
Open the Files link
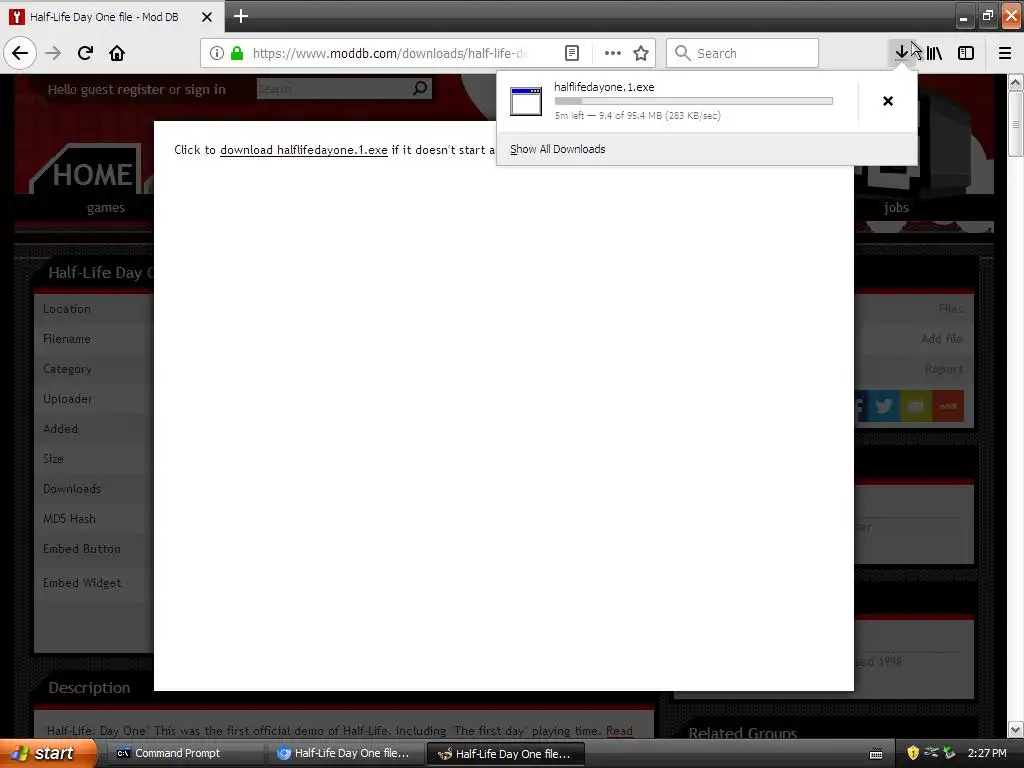951,308
